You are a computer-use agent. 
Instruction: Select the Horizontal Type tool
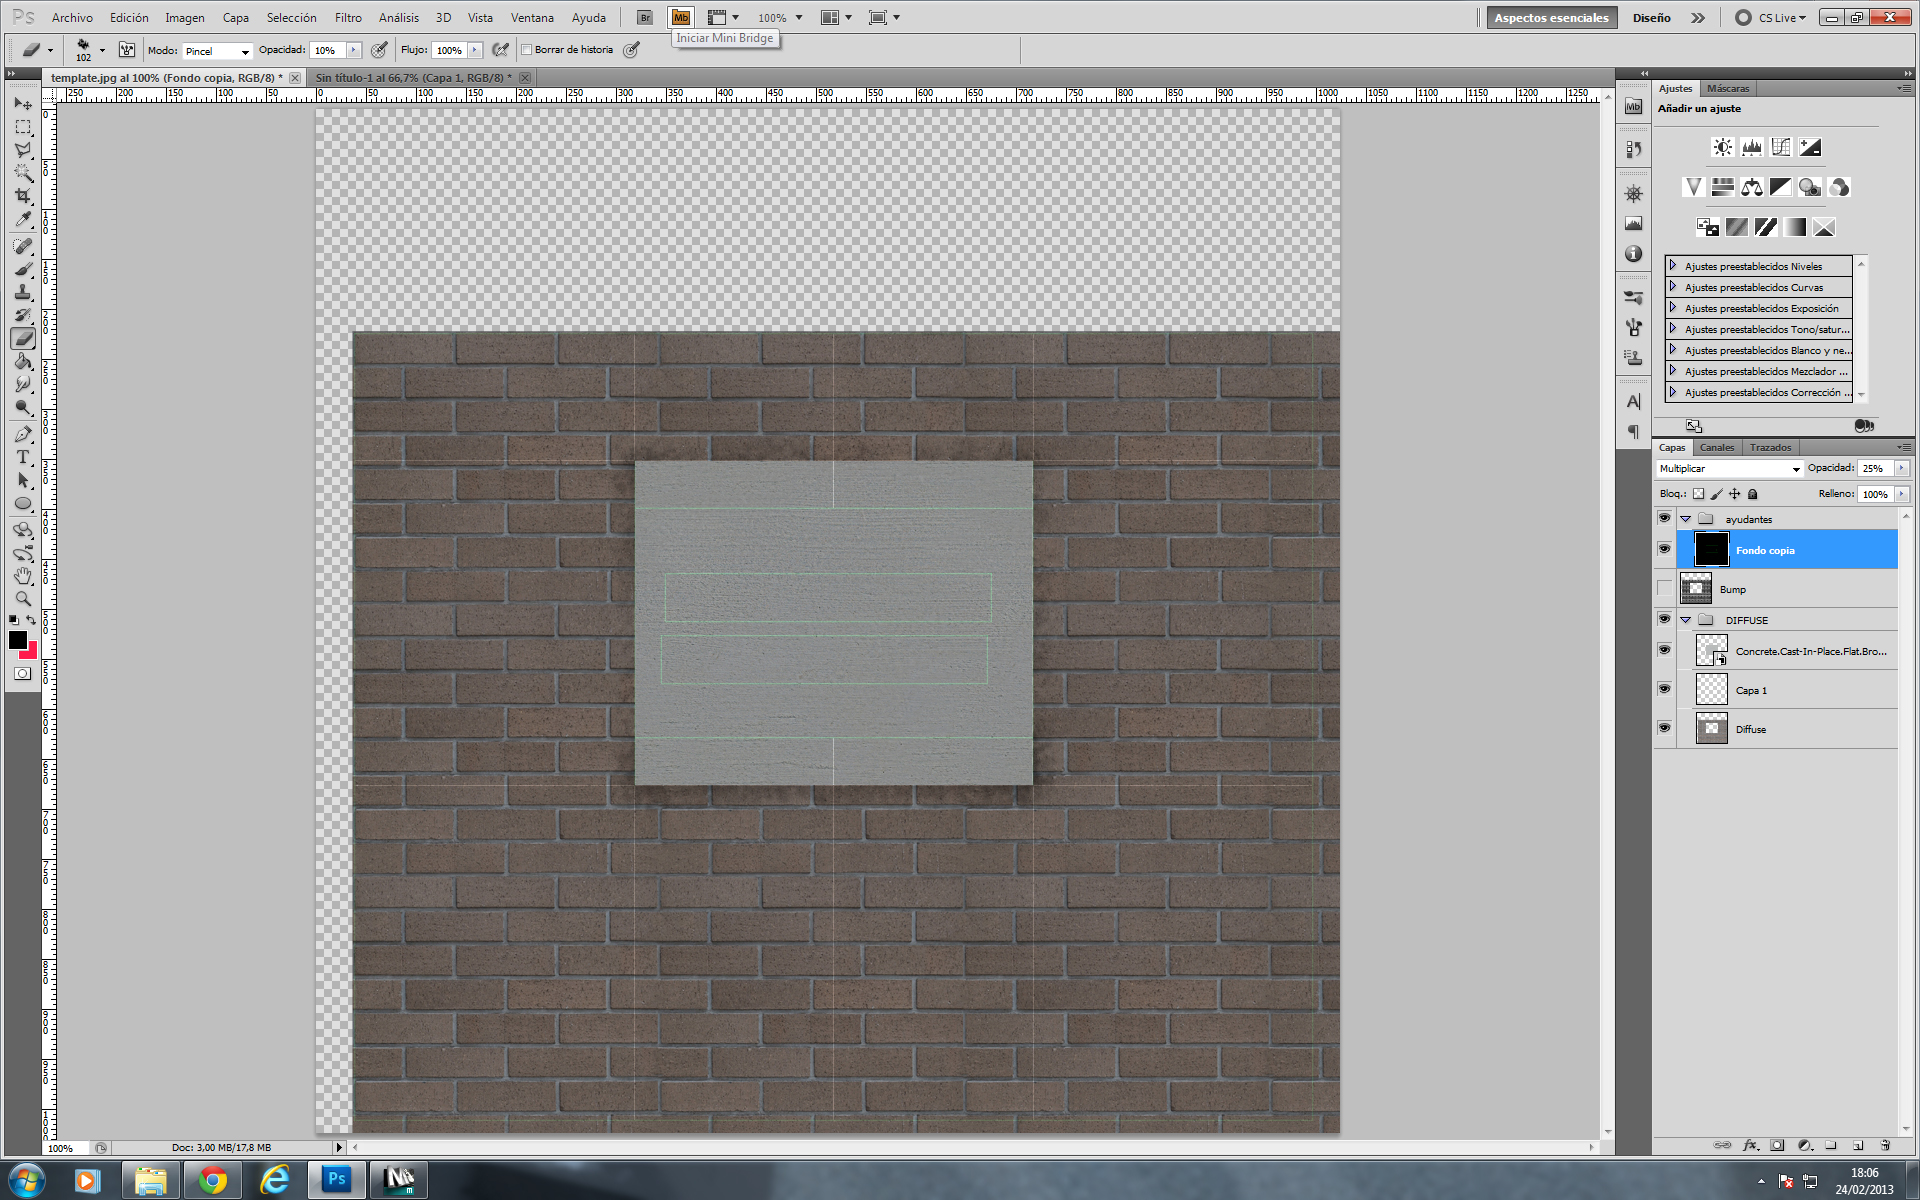coord(23,457)
